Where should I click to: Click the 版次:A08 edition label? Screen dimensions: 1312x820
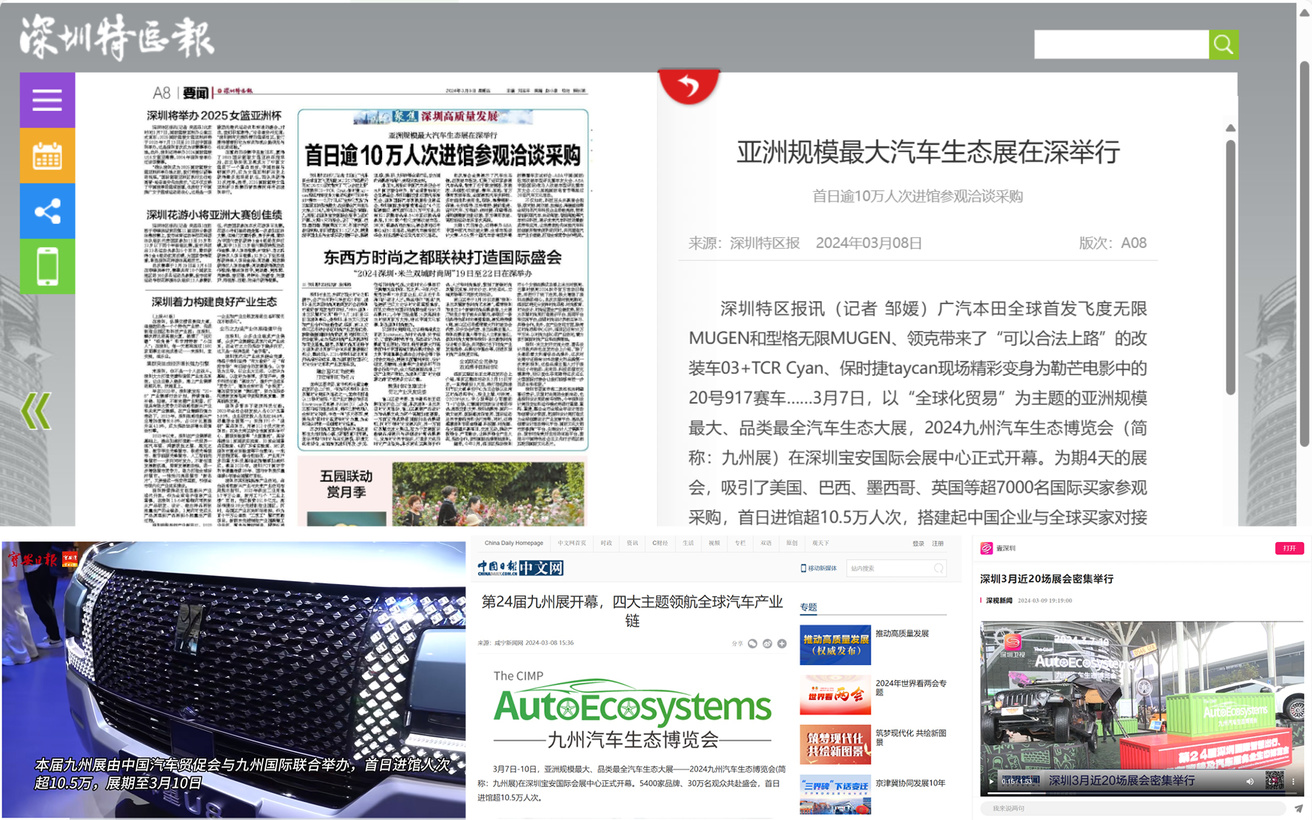click(1113, 243)
